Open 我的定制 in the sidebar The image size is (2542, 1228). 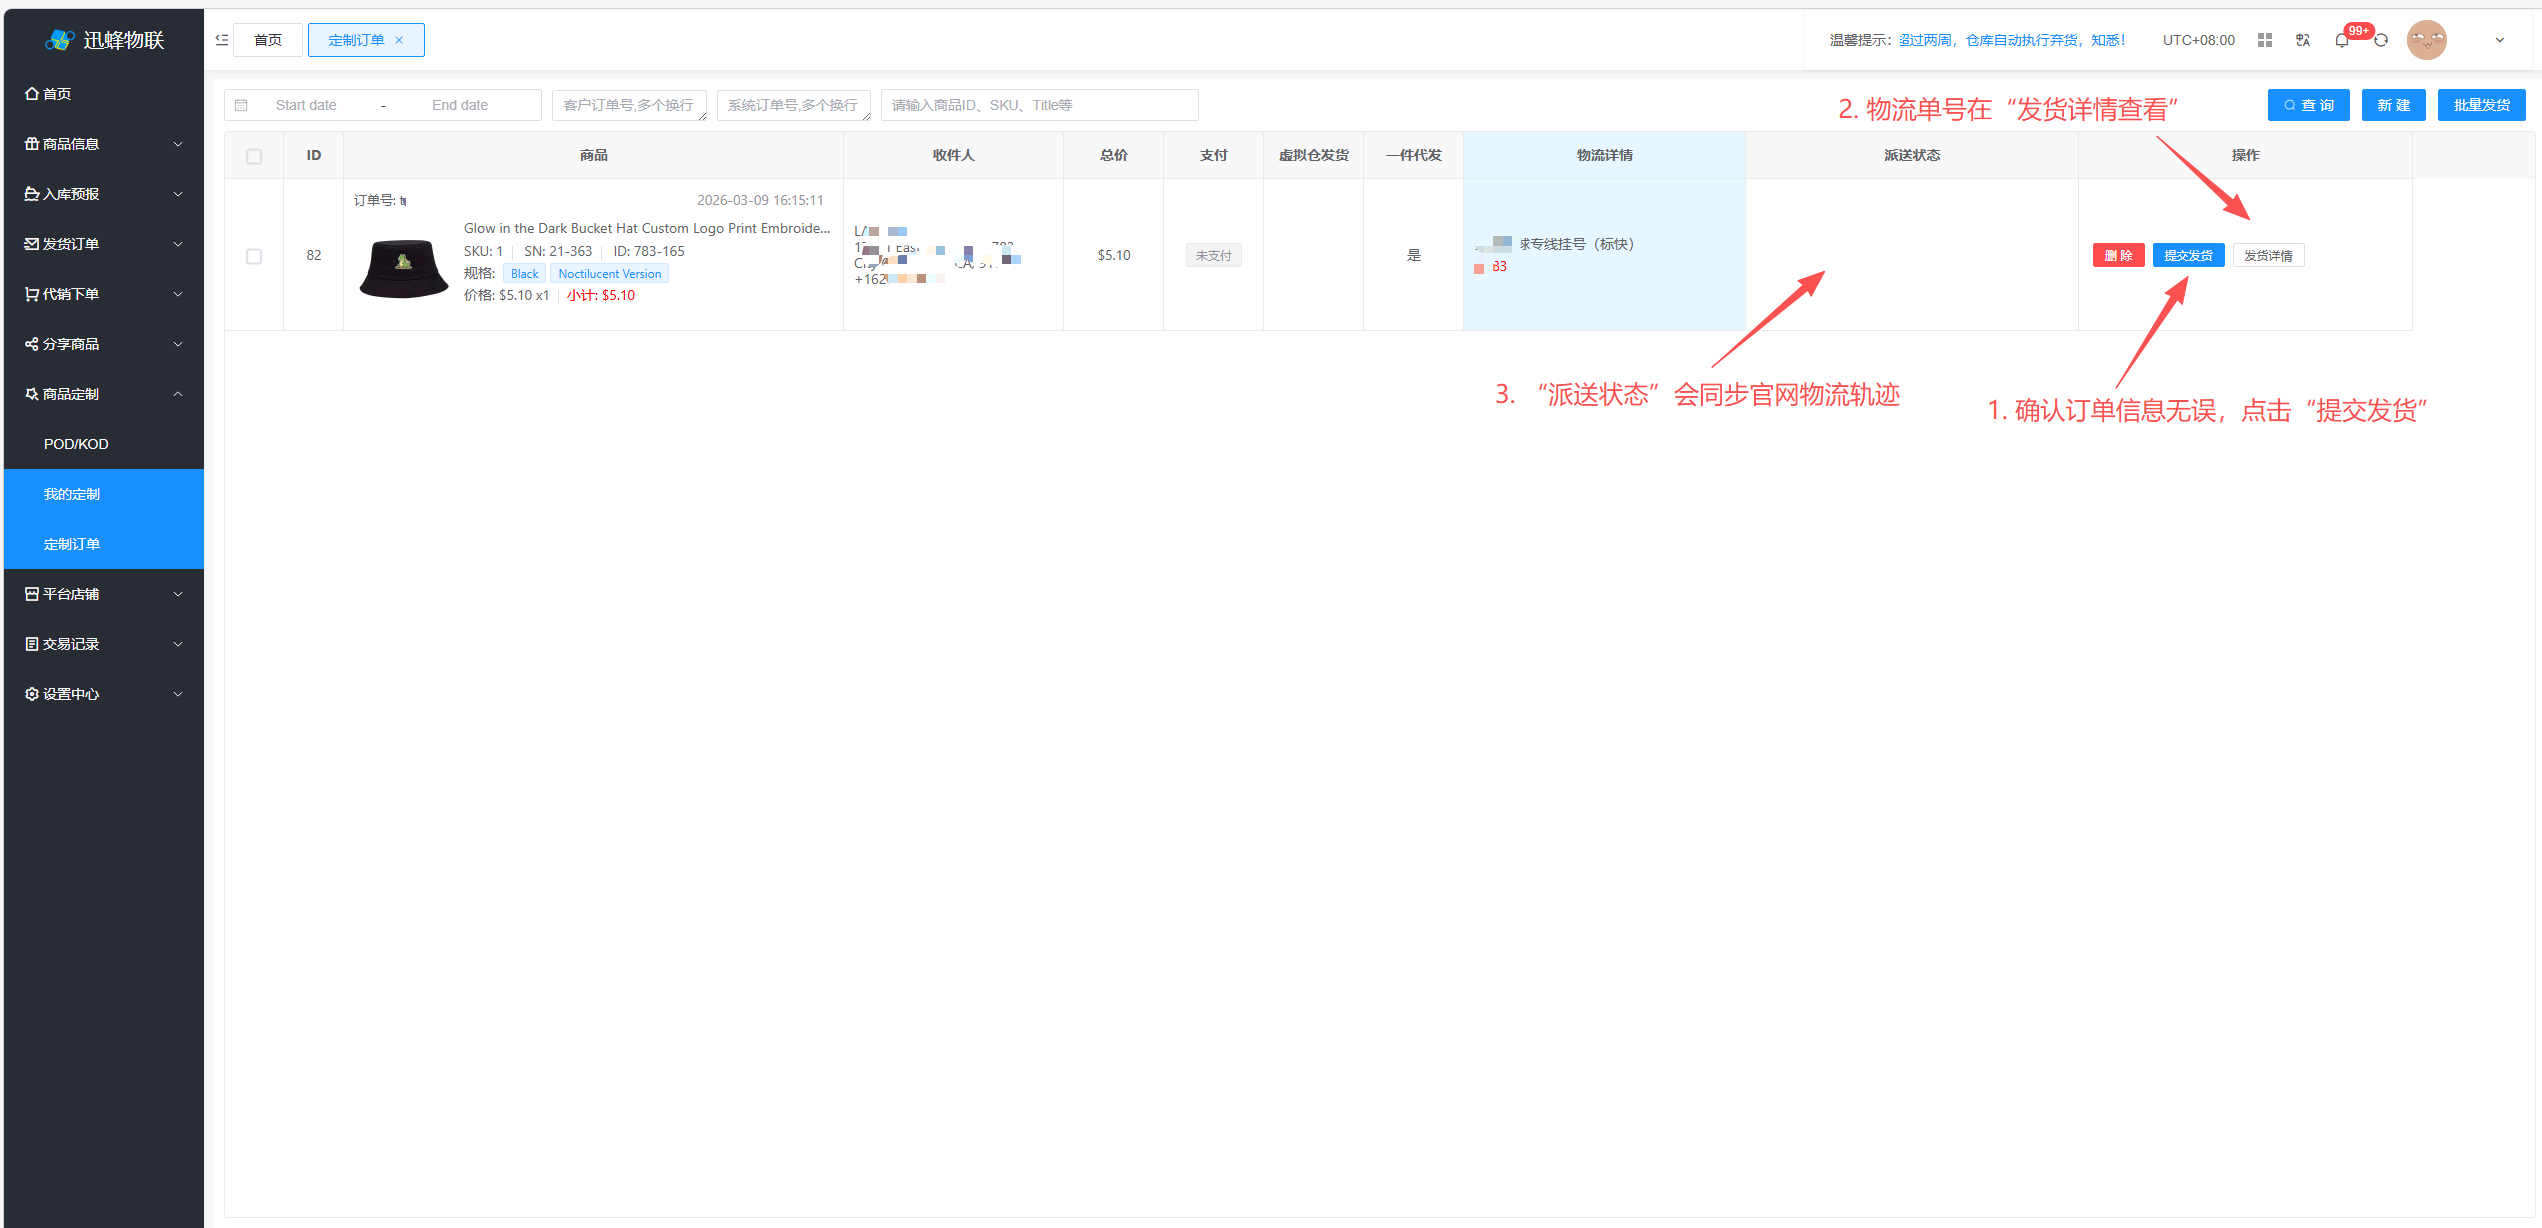tap(72, 494)
